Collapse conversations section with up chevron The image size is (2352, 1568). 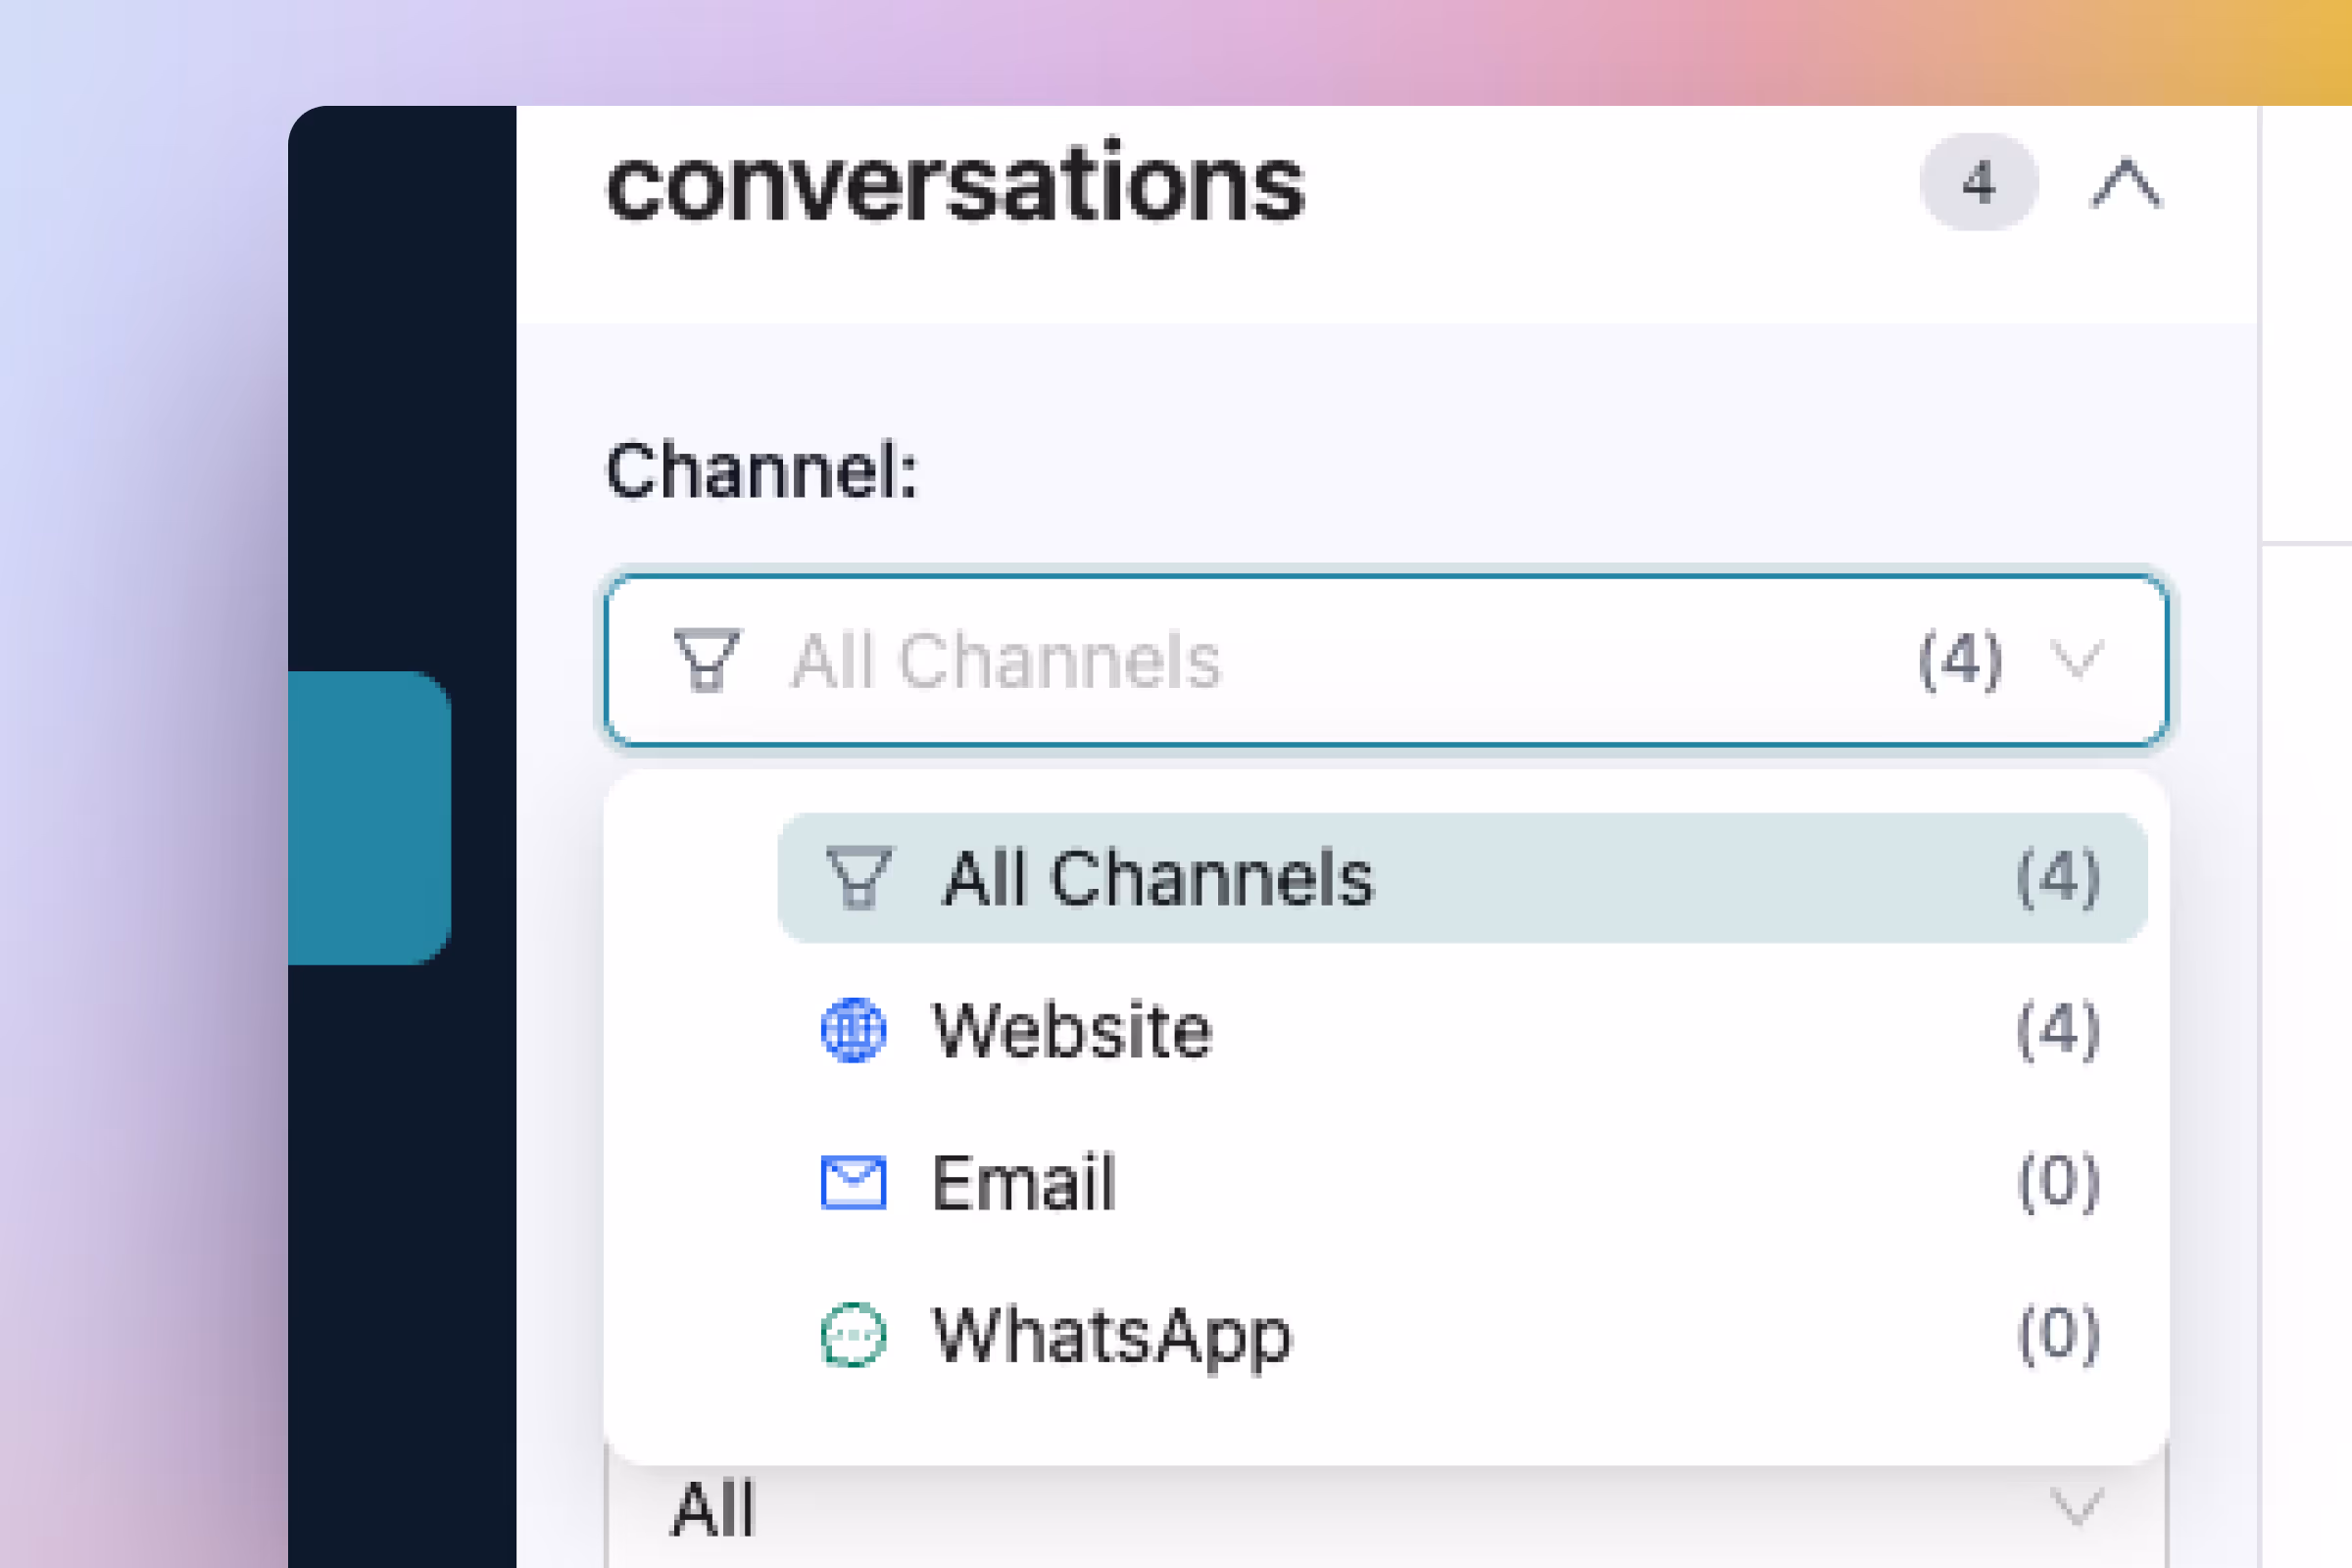coord(2126,184)
